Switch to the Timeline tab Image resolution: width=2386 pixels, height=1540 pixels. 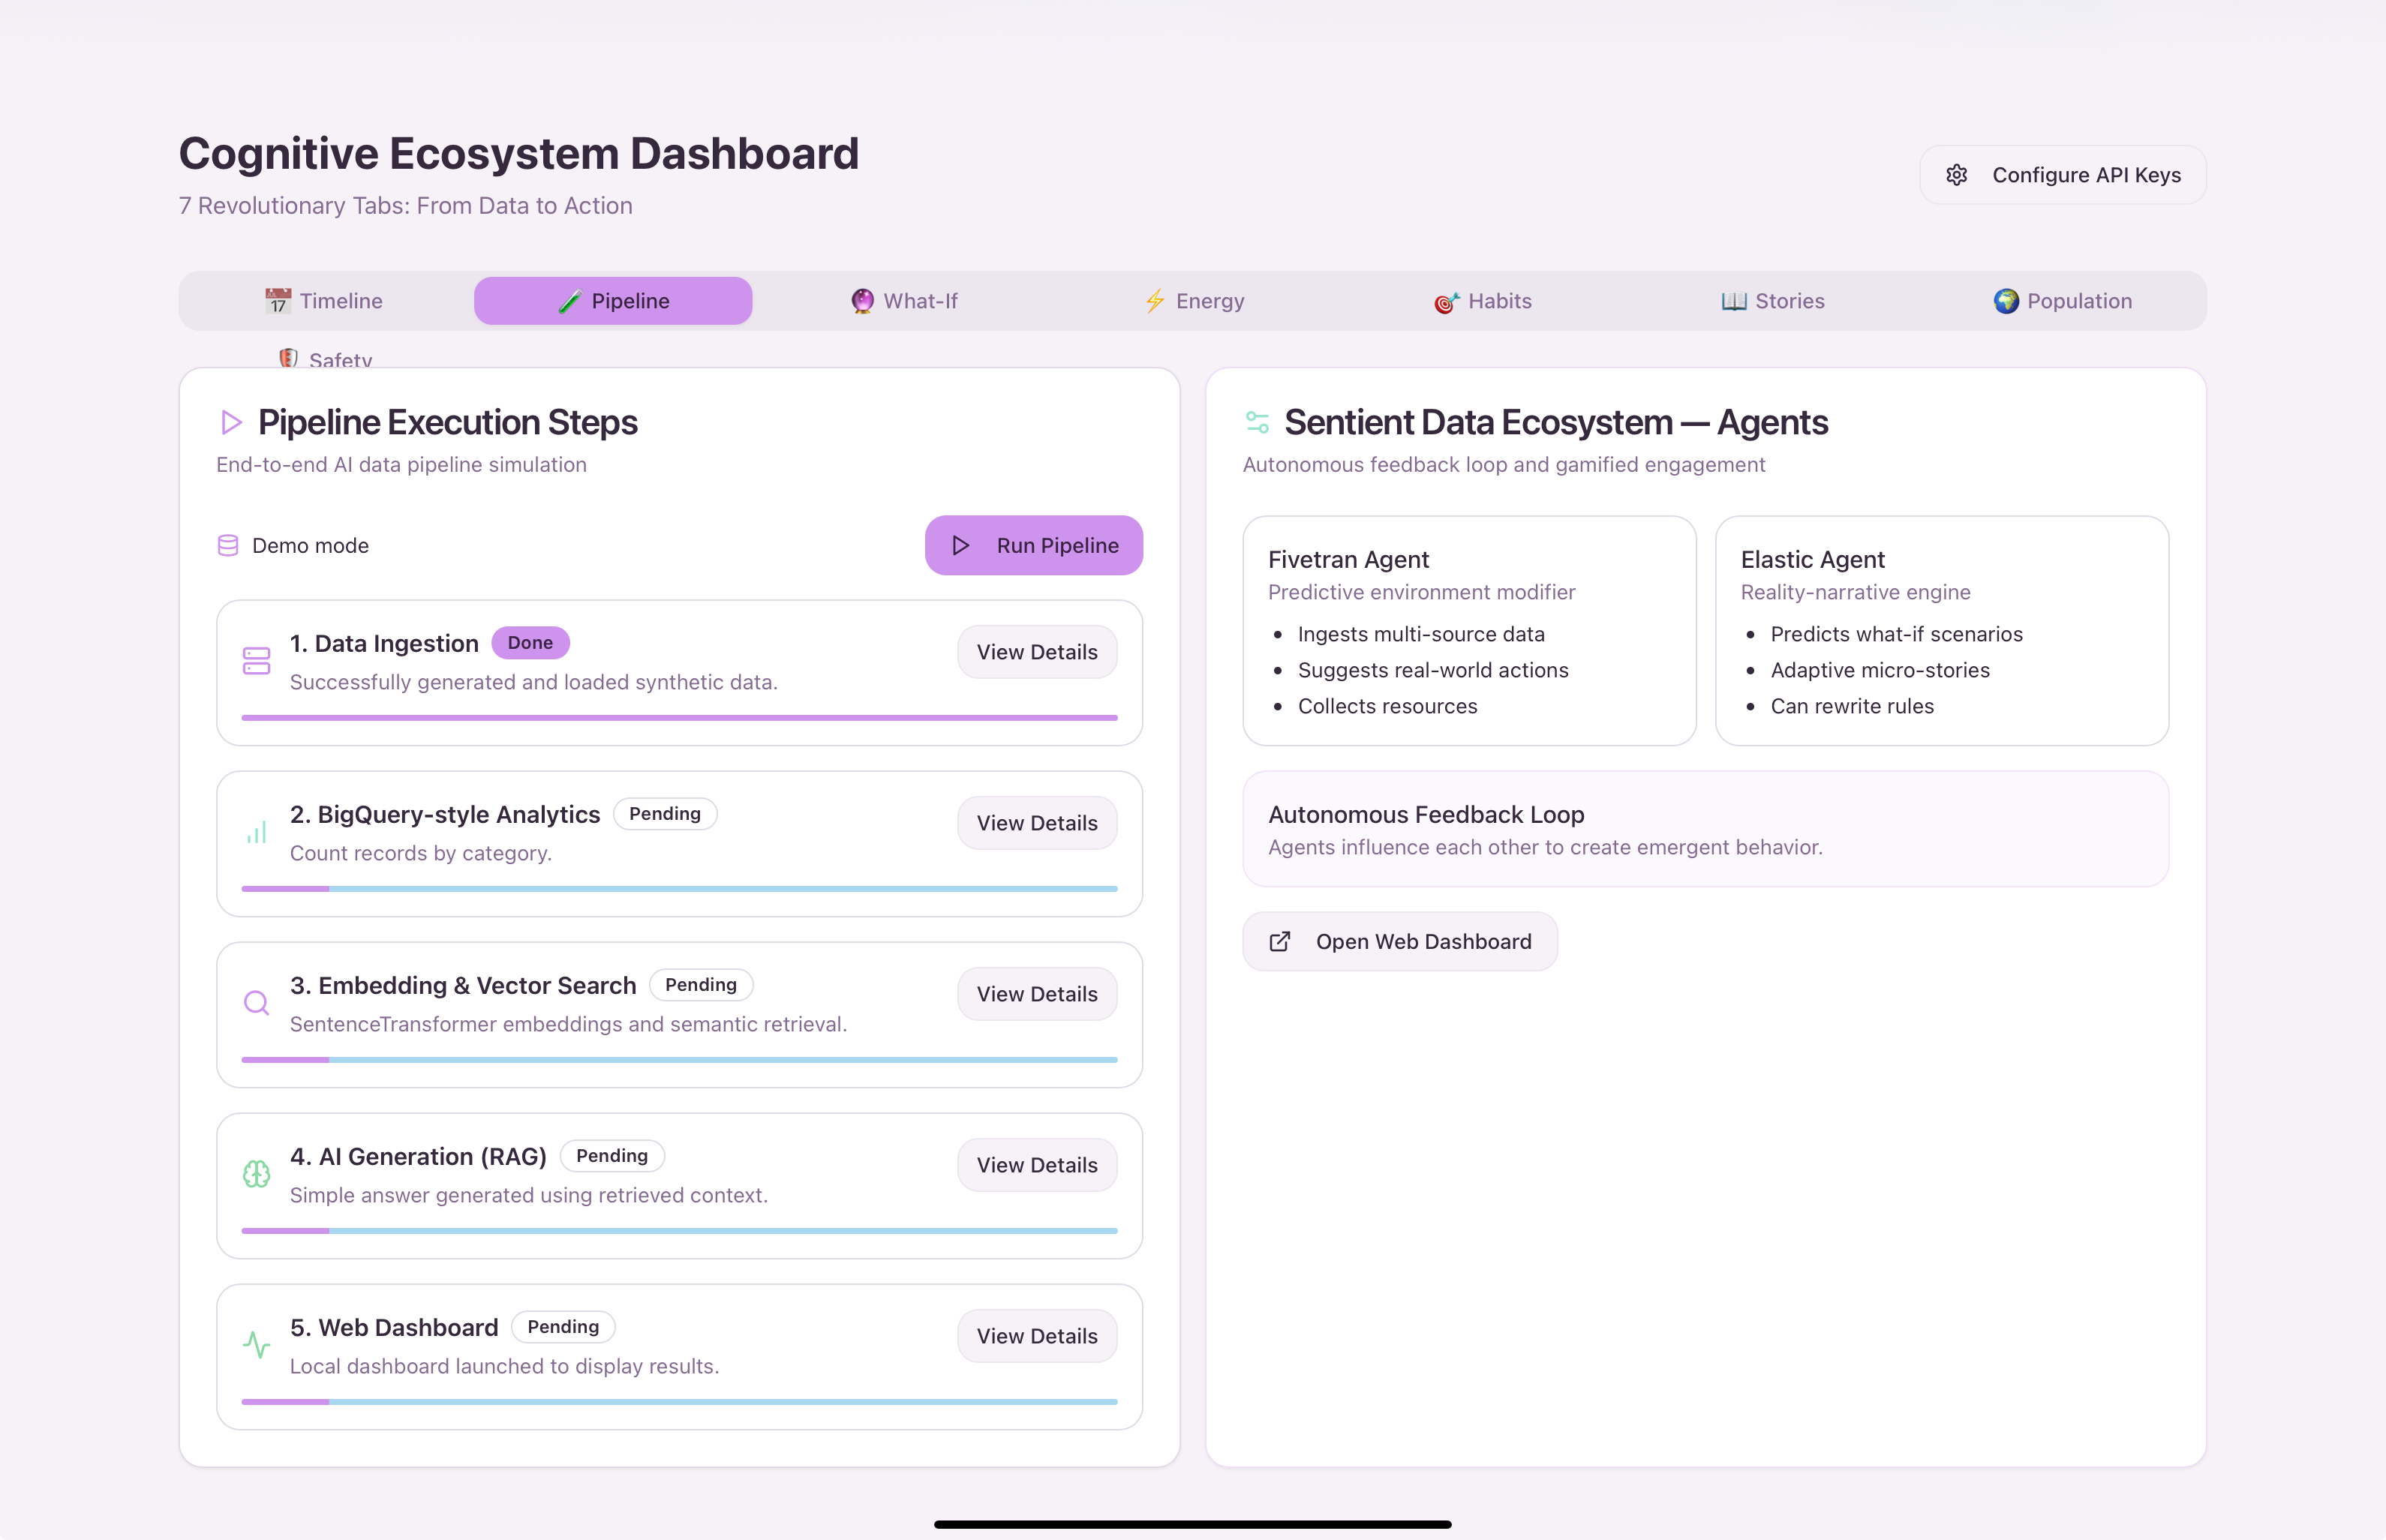point(324,301)
